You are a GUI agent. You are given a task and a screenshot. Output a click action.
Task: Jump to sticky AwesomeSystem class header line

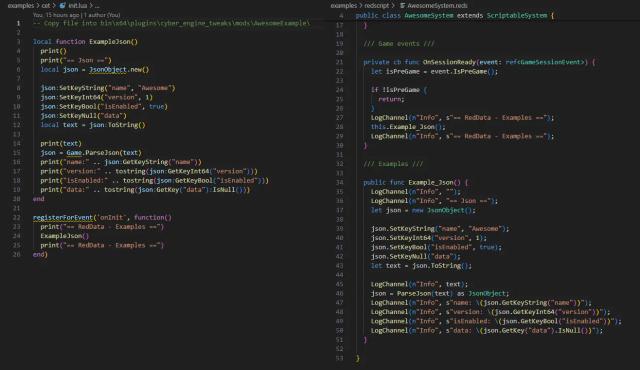[455, 16]
